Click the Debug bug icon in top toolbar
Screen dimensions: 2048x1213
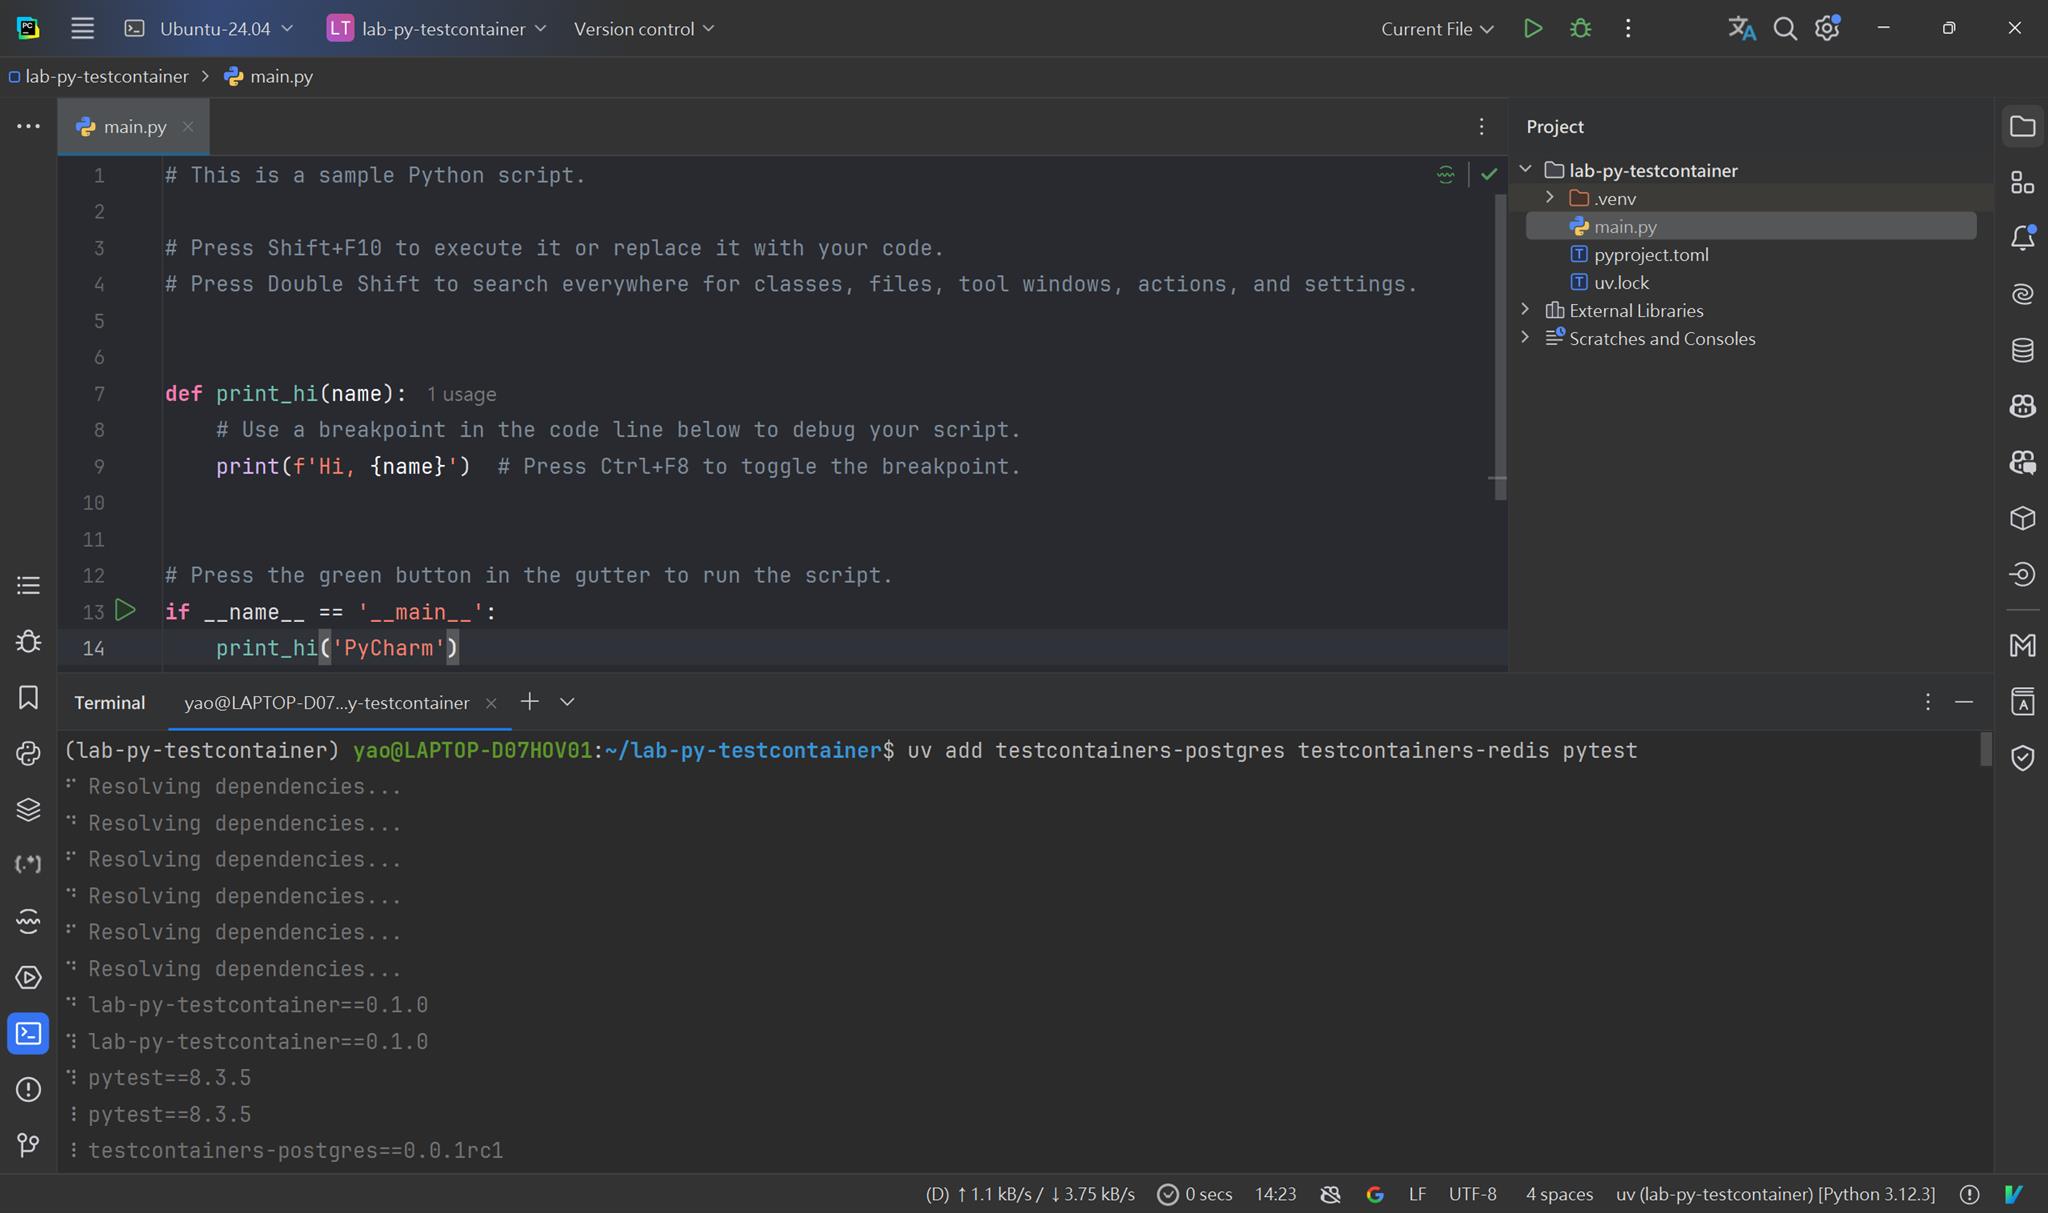[1580, 28]
